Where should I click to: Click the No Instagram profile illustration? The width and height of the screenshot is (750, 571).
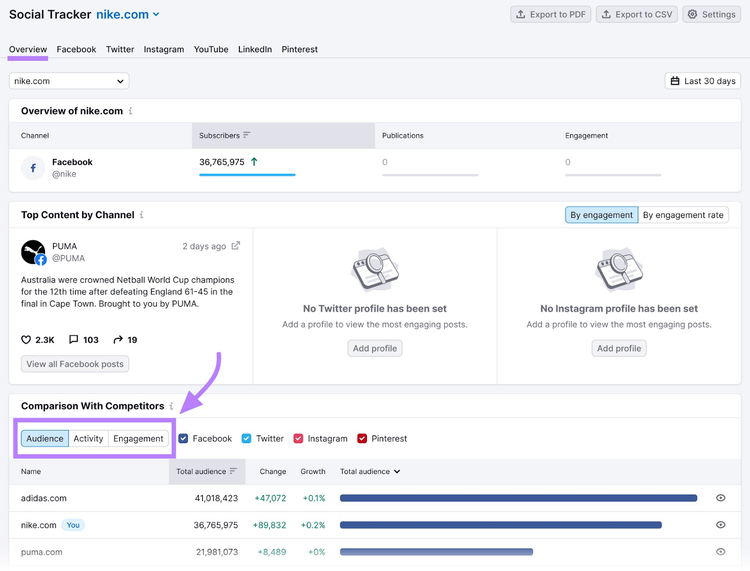(619, 270)
